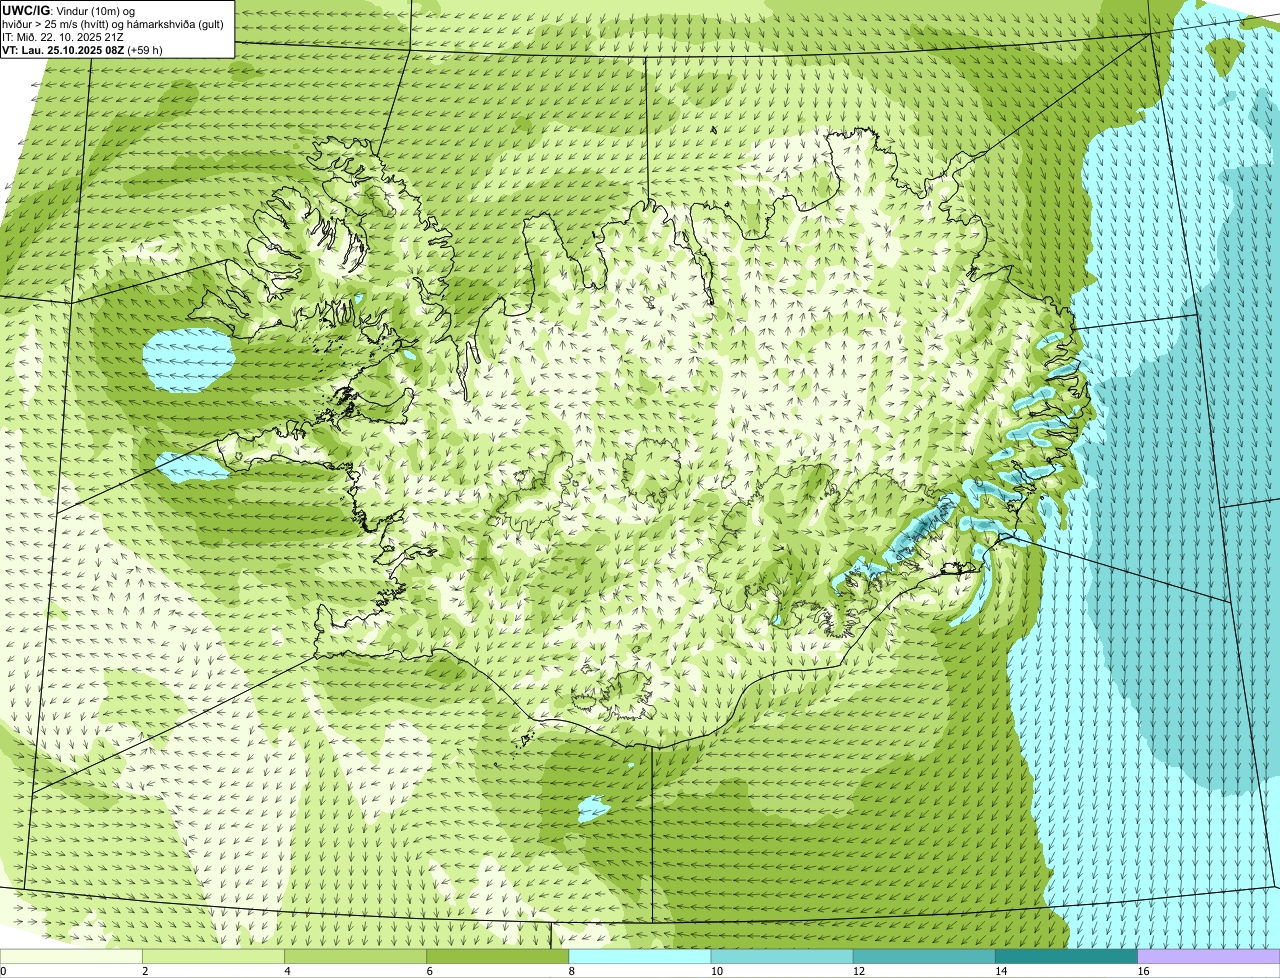Image resolution: width=1280 pixels, height=978 pixels.
Task: Click the '0' tick label on scale
Action: [4, 971]
